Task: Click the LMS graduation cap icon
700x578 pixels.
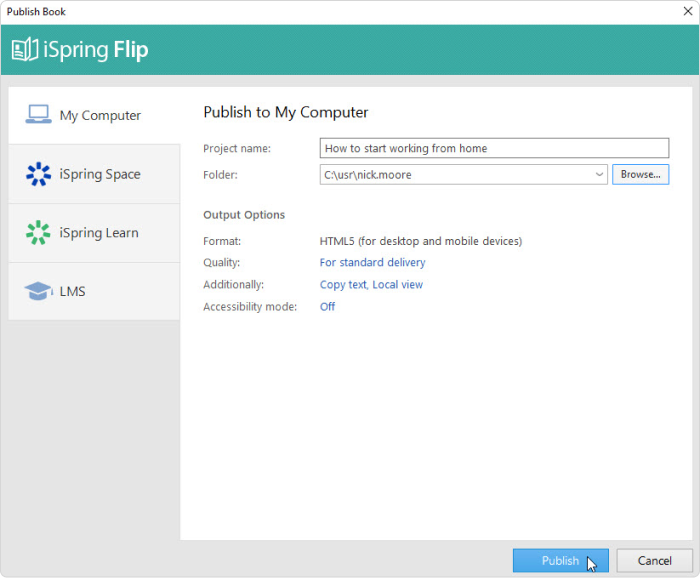Action: click(x=38, y=291)
